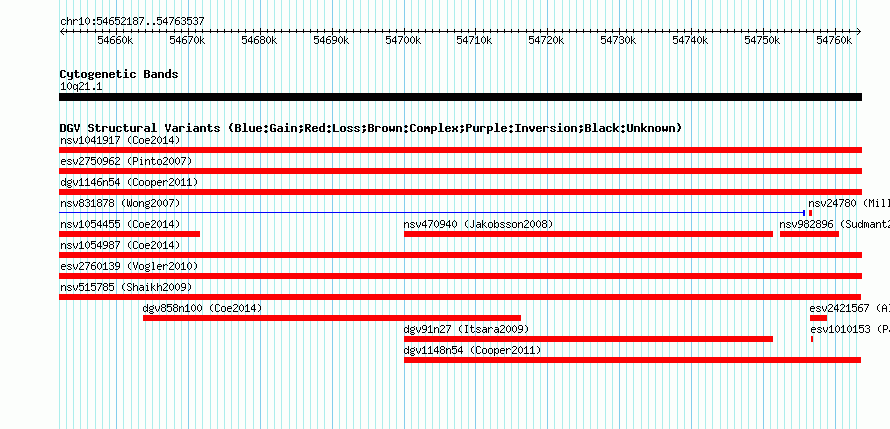Click the 10q21.1 band label

(x=81, y=87)
